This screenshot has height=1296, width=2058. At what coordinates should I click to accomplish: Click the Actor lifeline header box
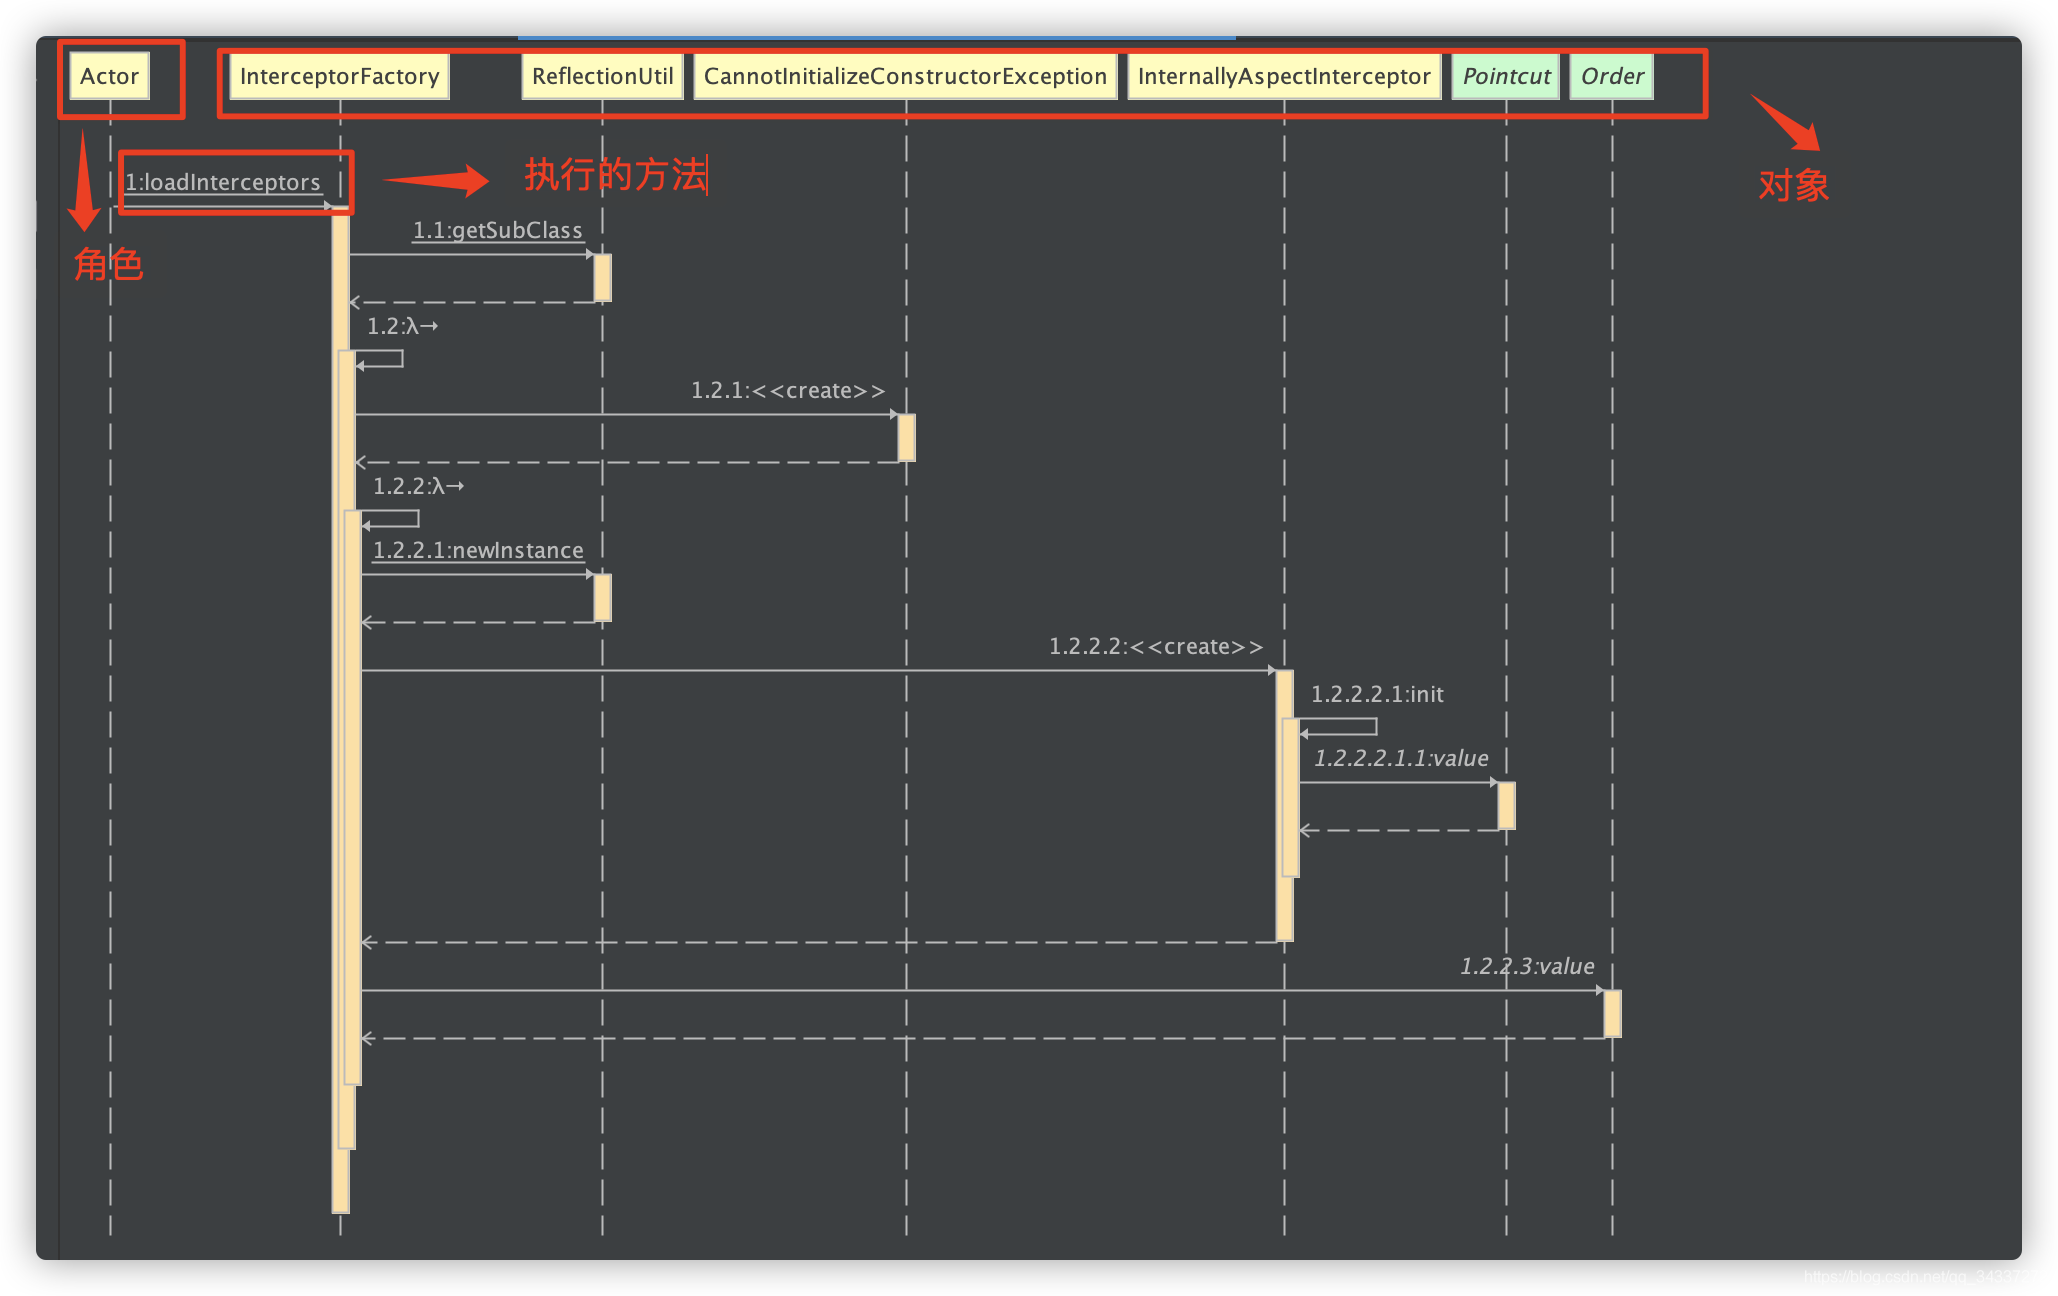pyautogui.click(x=109, y=76)
